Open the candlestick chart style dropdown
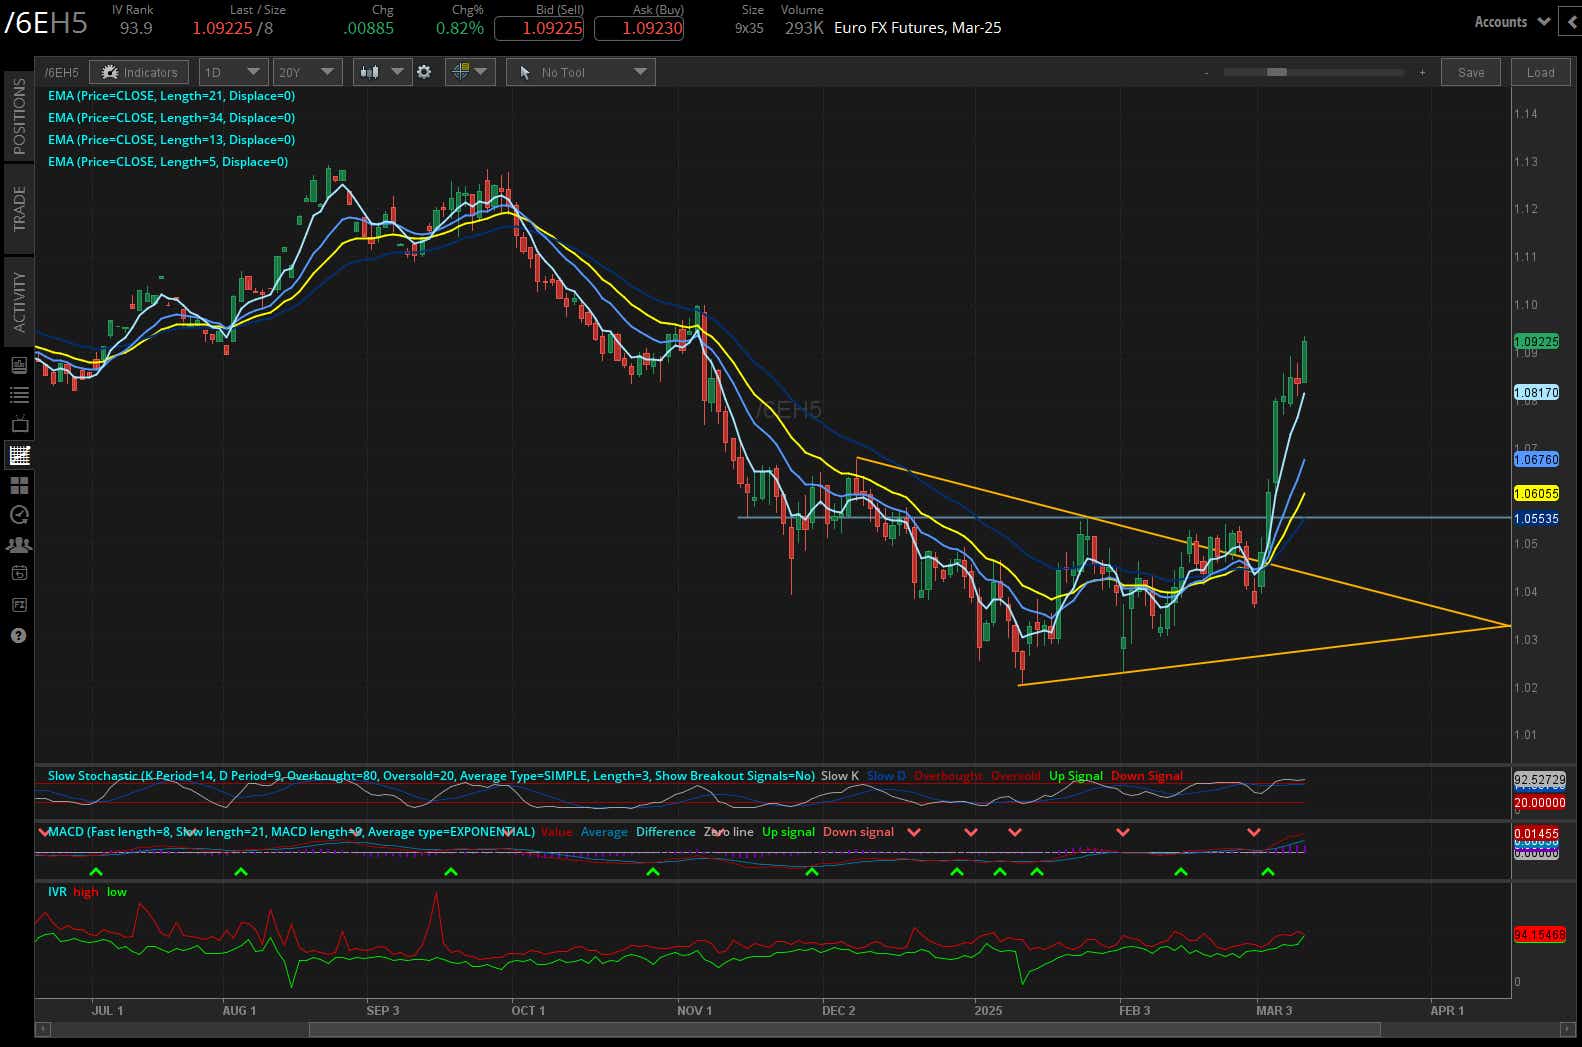 point(382,72)
